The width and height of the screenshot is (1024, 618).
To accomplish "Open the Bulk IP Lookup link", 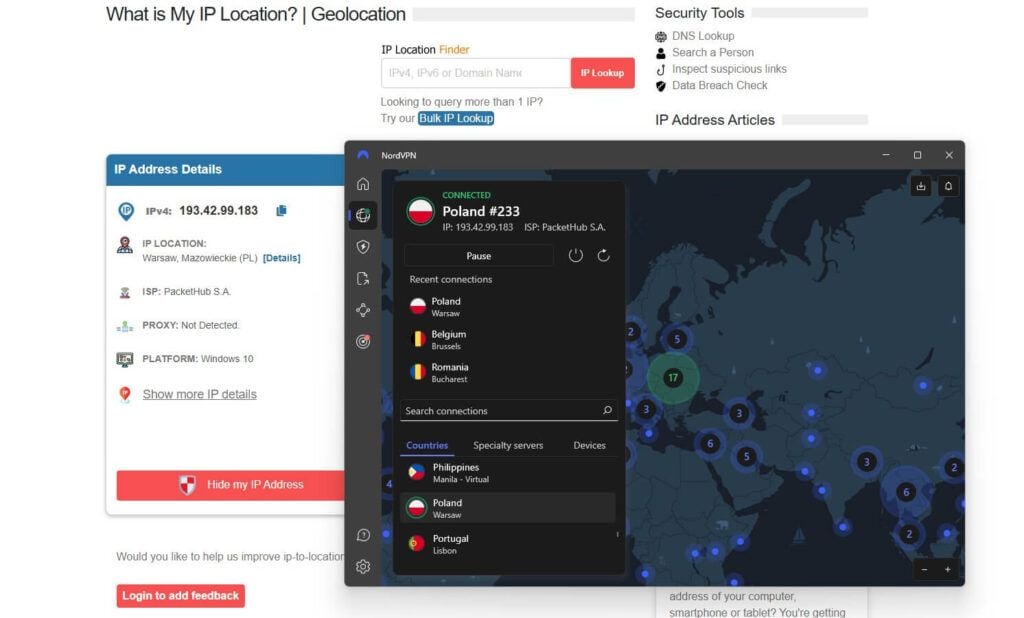I will tap(456, 118).
